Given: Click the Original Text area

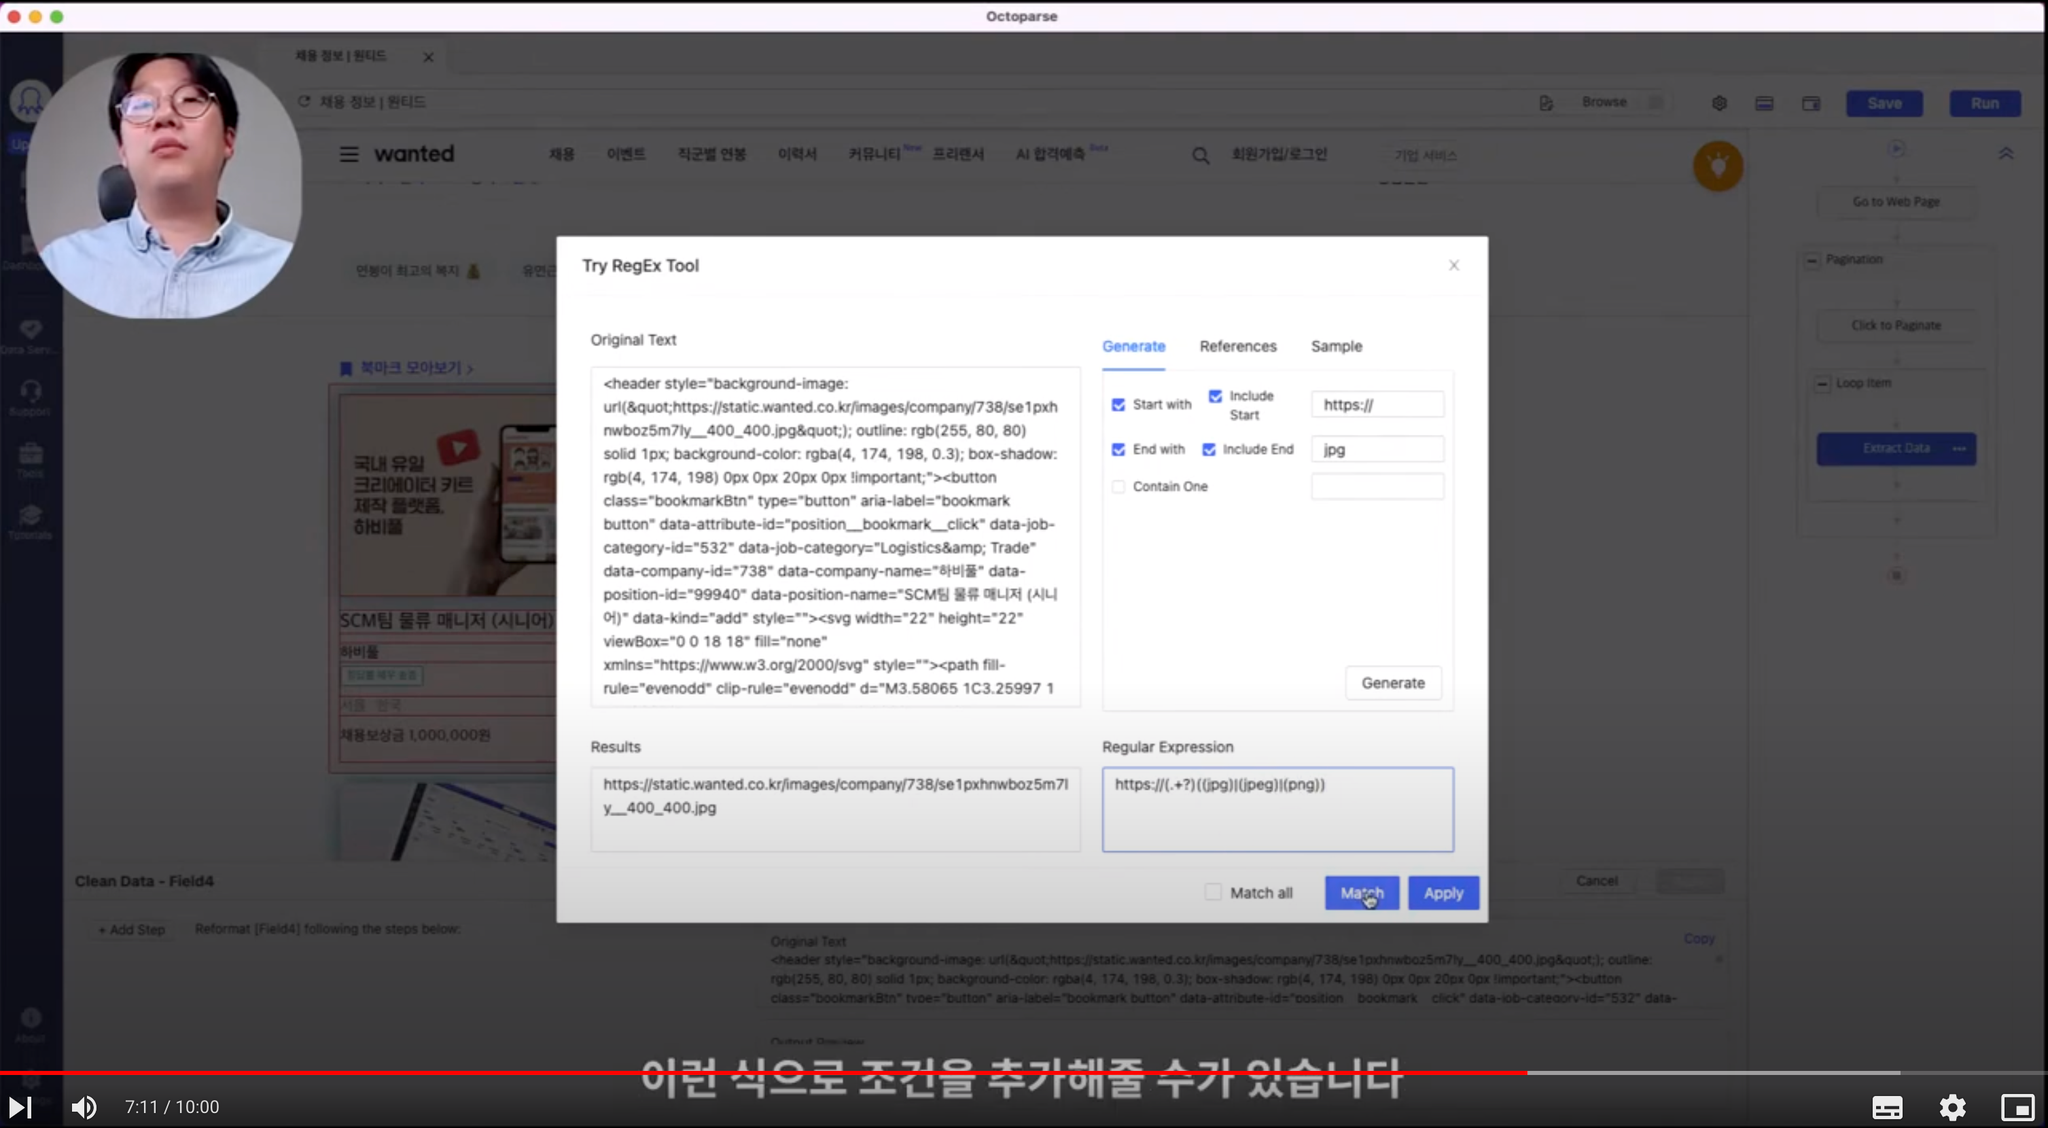Looking at the screenshot, I should click(835, 537).
